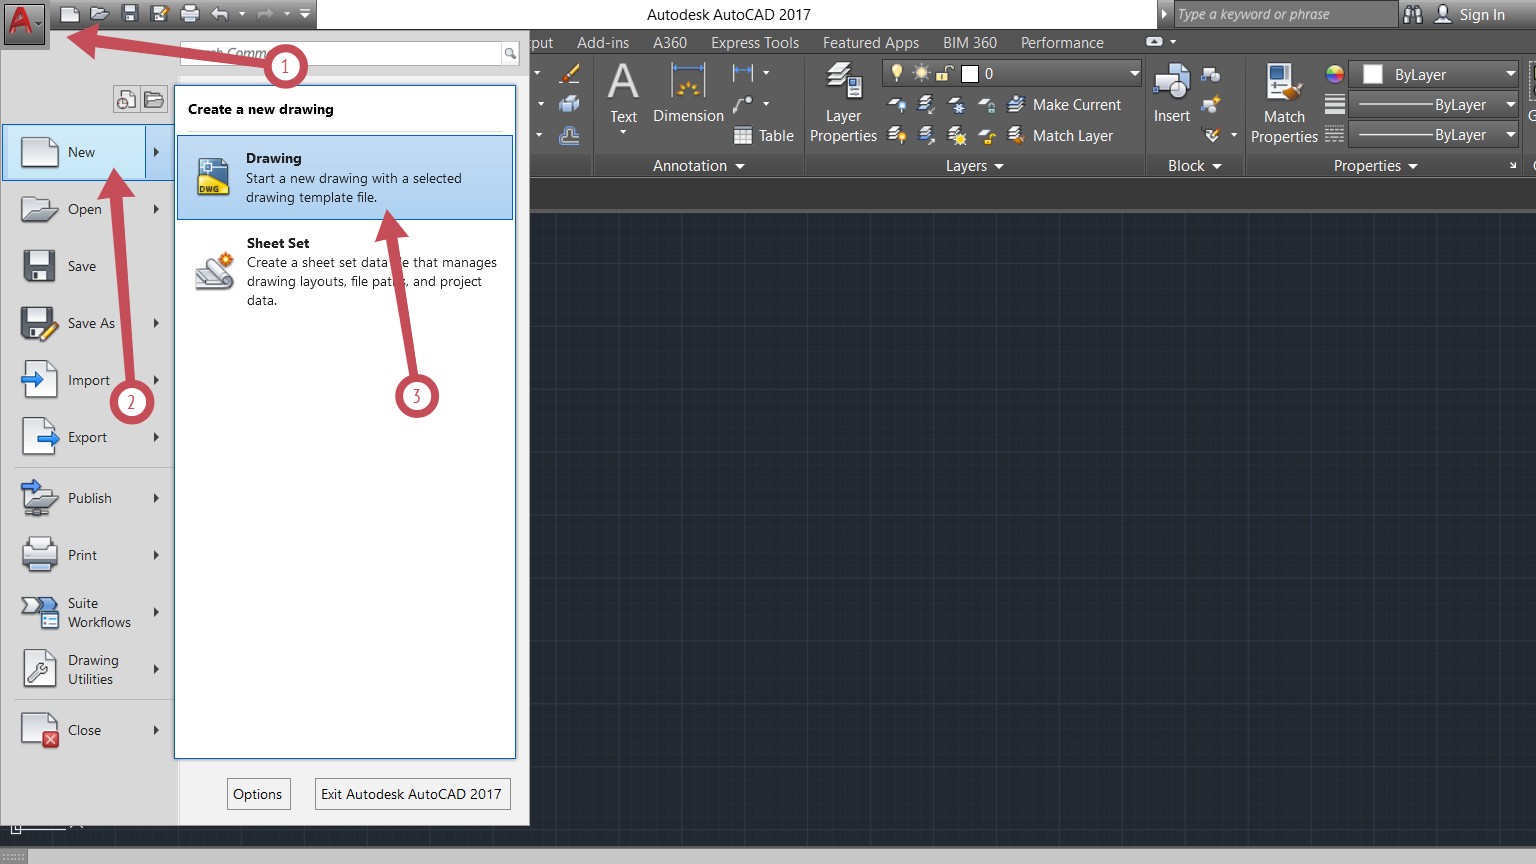Click the layer Isolate icon
1536x864 pixels.
pos(927,105)
